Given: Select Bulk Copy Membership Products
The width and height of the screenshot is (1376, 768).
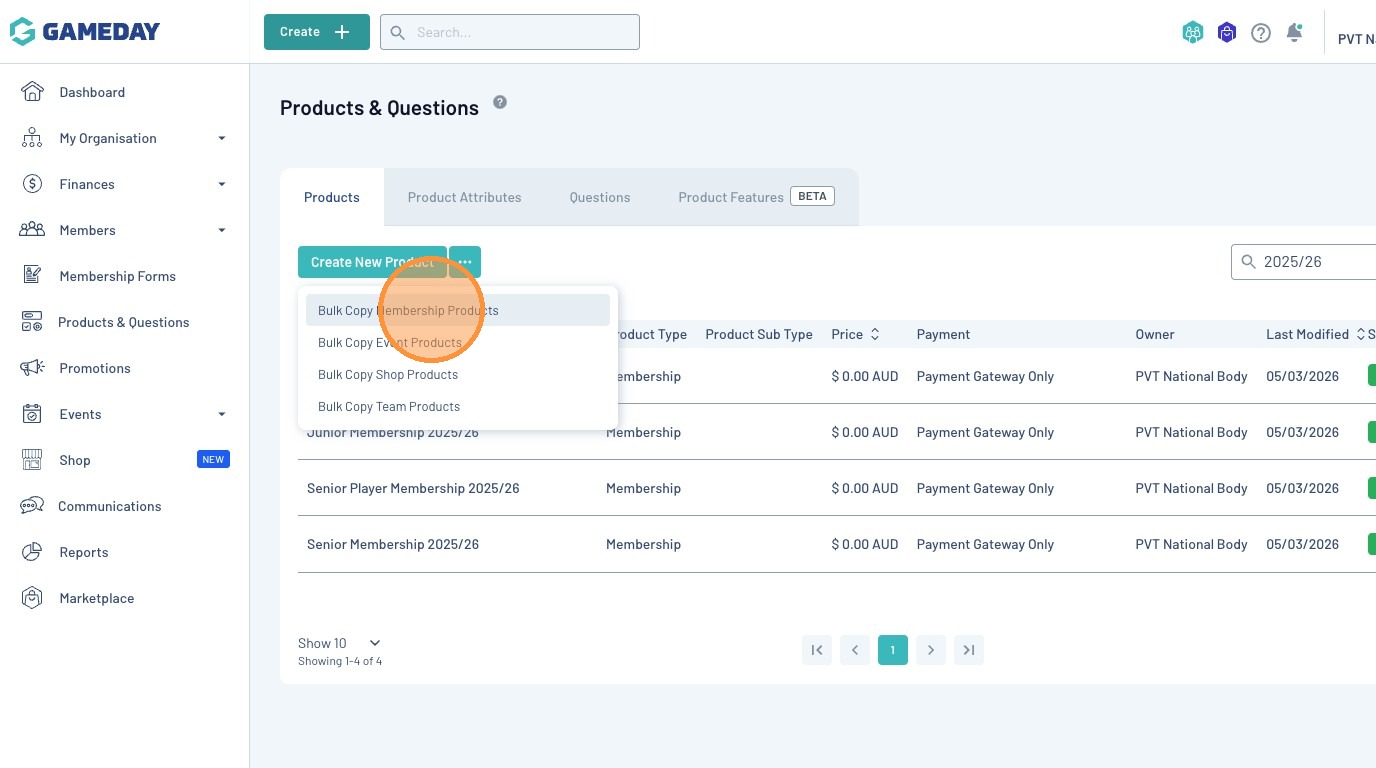Looking at the screenshot, I should click(x=458, y=310).
